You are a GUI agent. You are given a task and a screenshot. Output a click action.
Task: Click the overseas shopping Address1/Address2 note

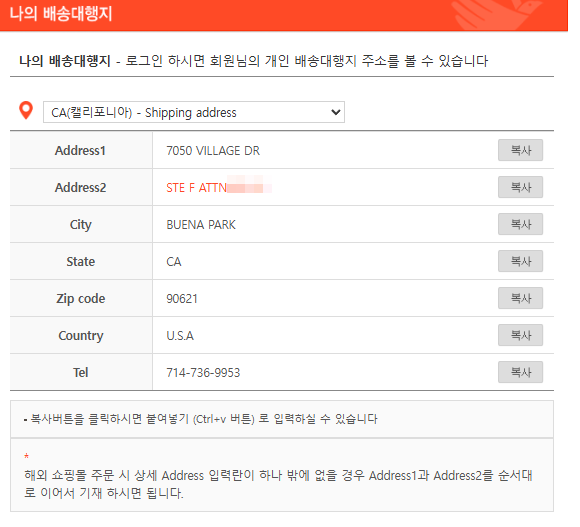point(278,484)
